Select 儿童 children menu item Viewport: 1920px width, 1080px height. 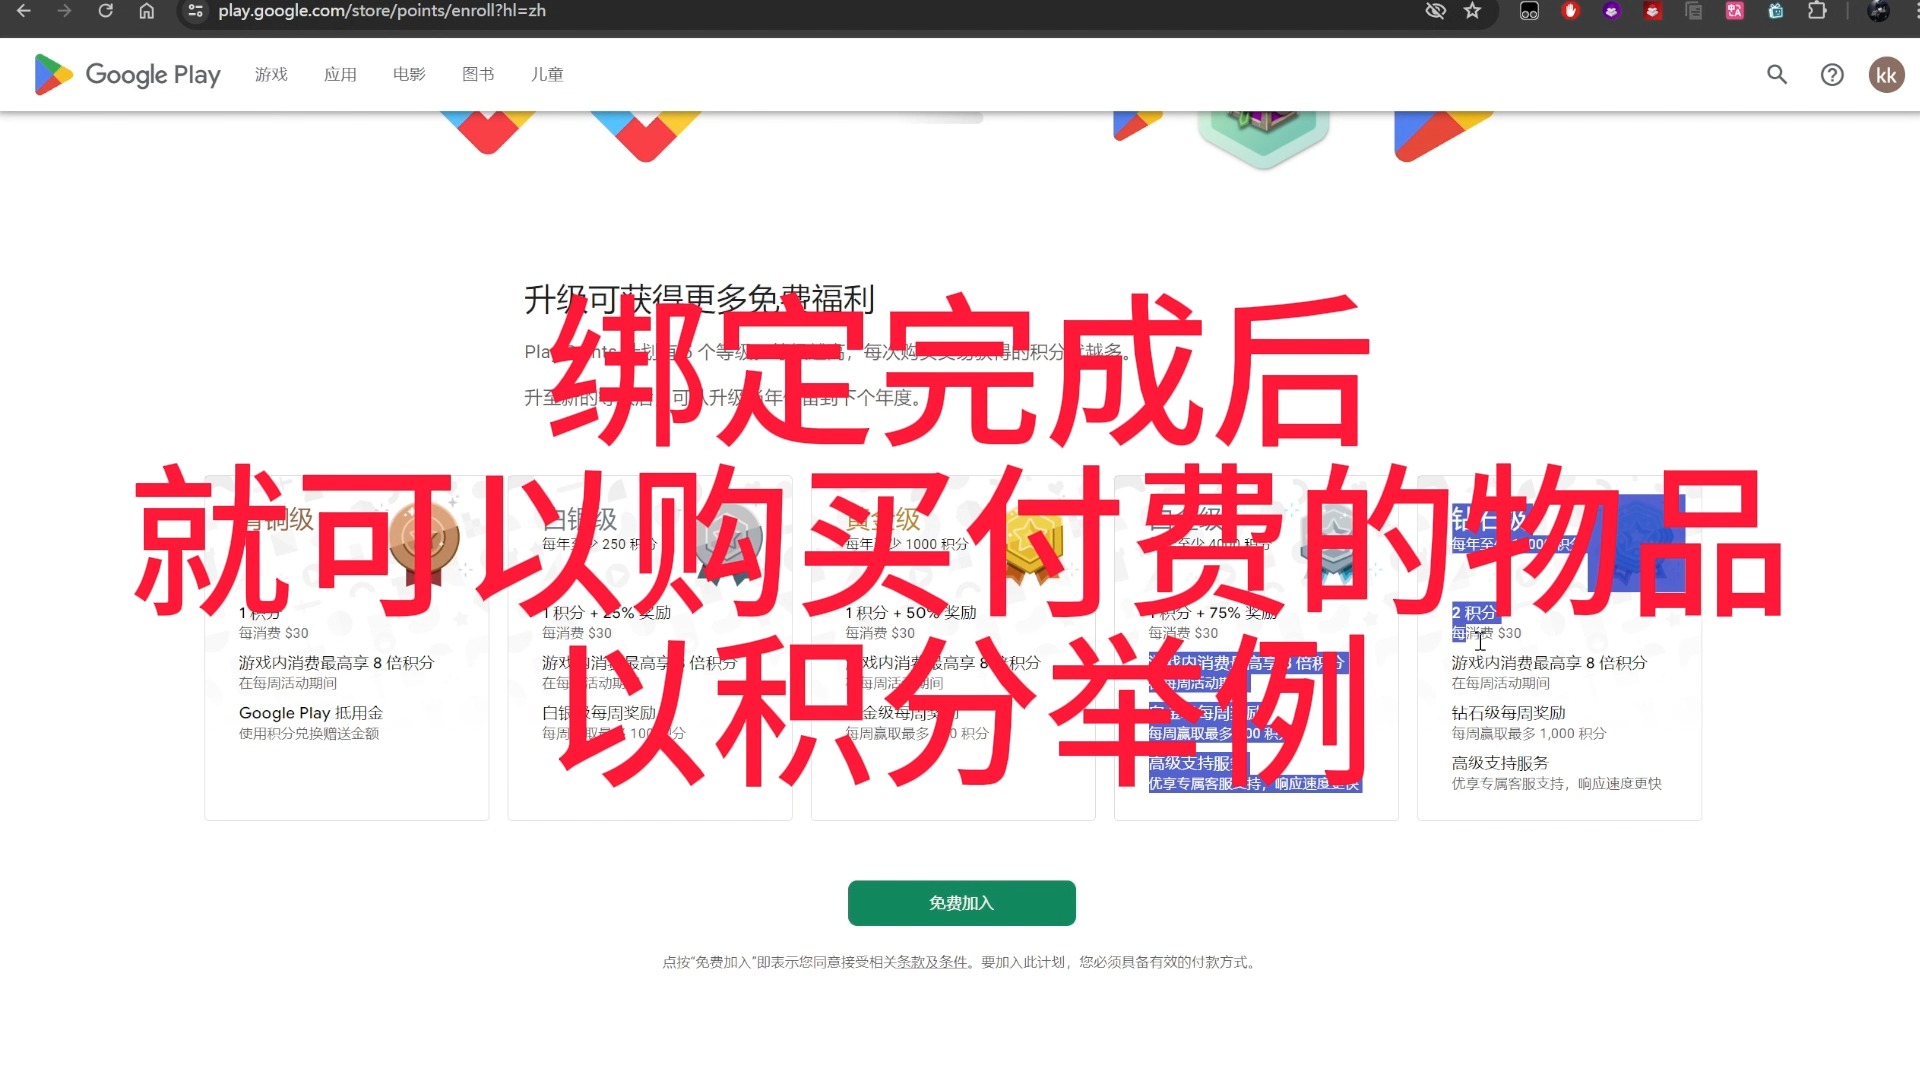549,74
